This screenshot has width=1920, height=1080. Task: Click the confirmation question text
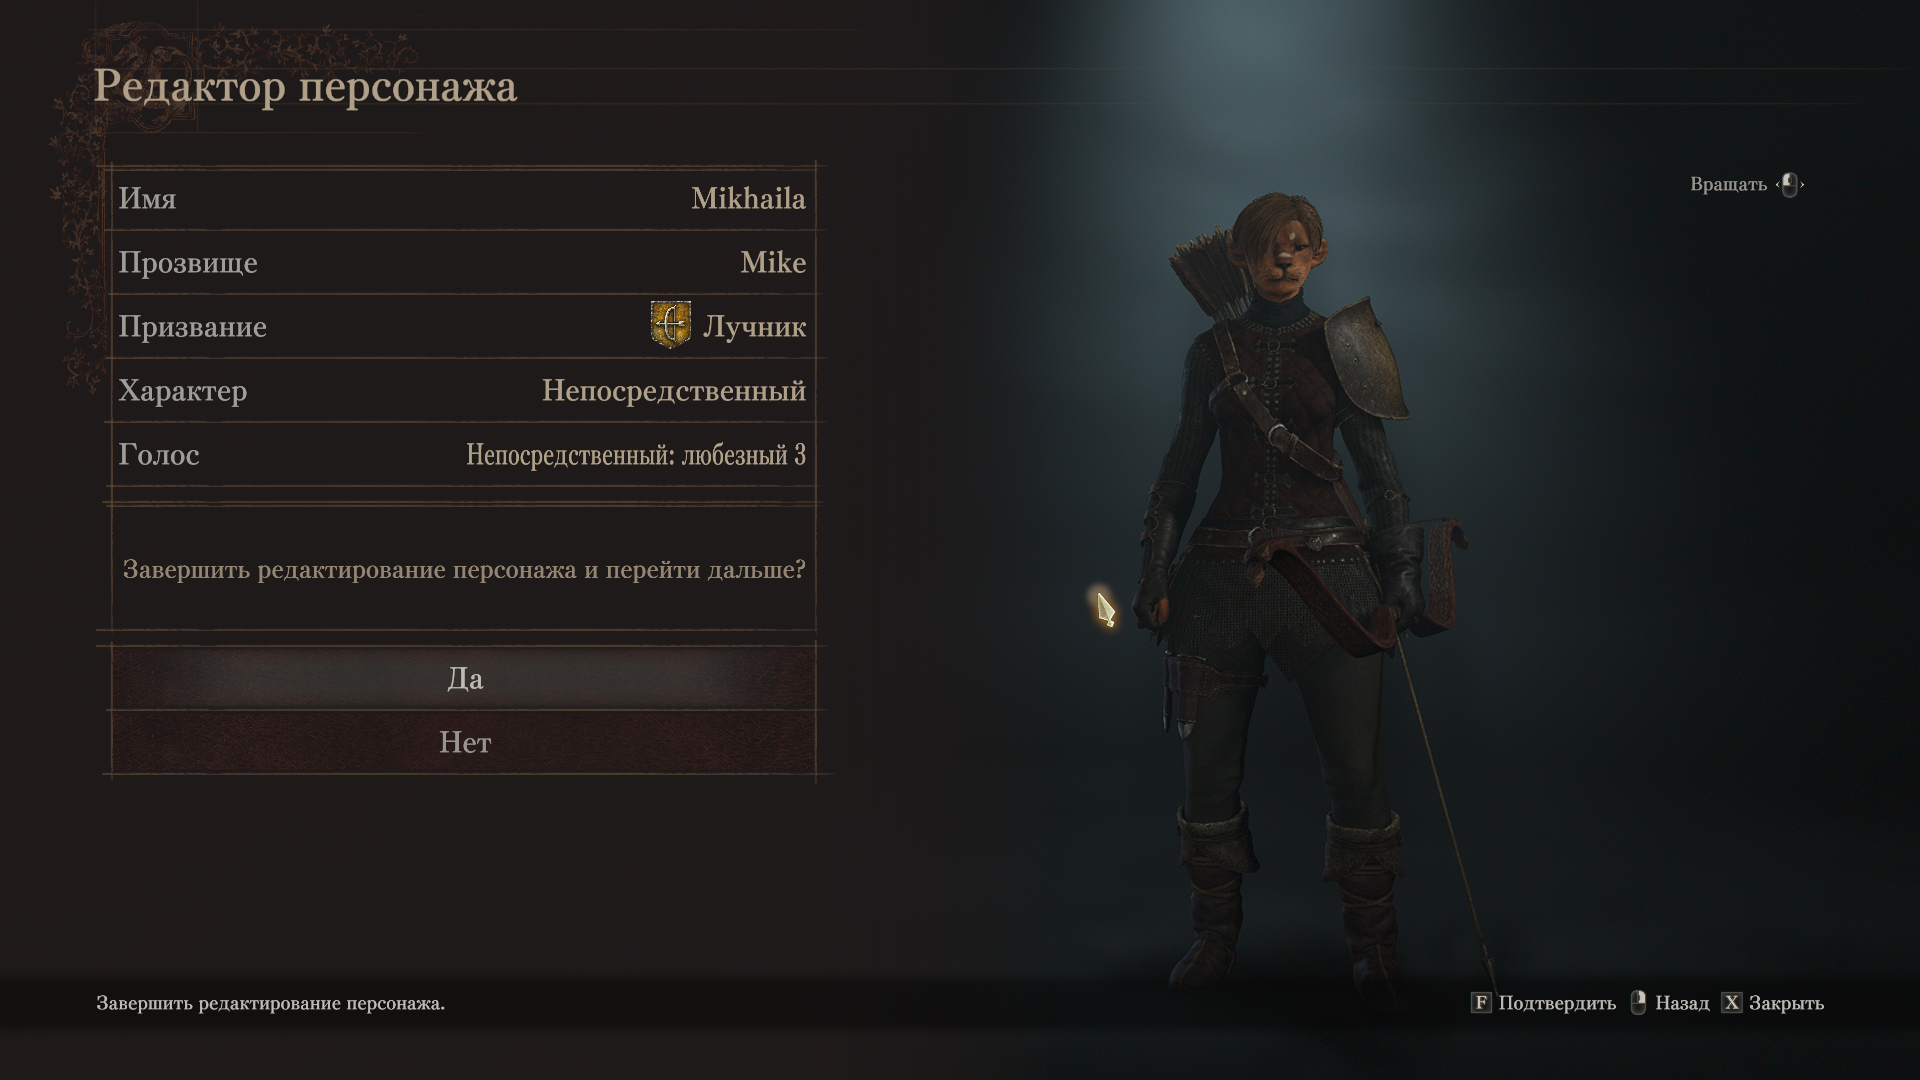tap(464, 569)
